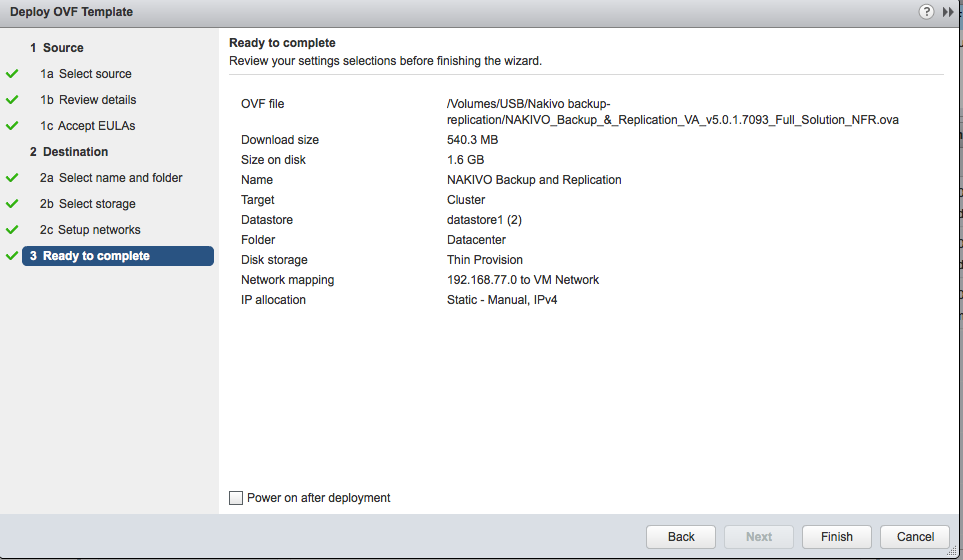Click the green checkmark beside Select source
Screen dimensions: 963x560
coord(12,74)
